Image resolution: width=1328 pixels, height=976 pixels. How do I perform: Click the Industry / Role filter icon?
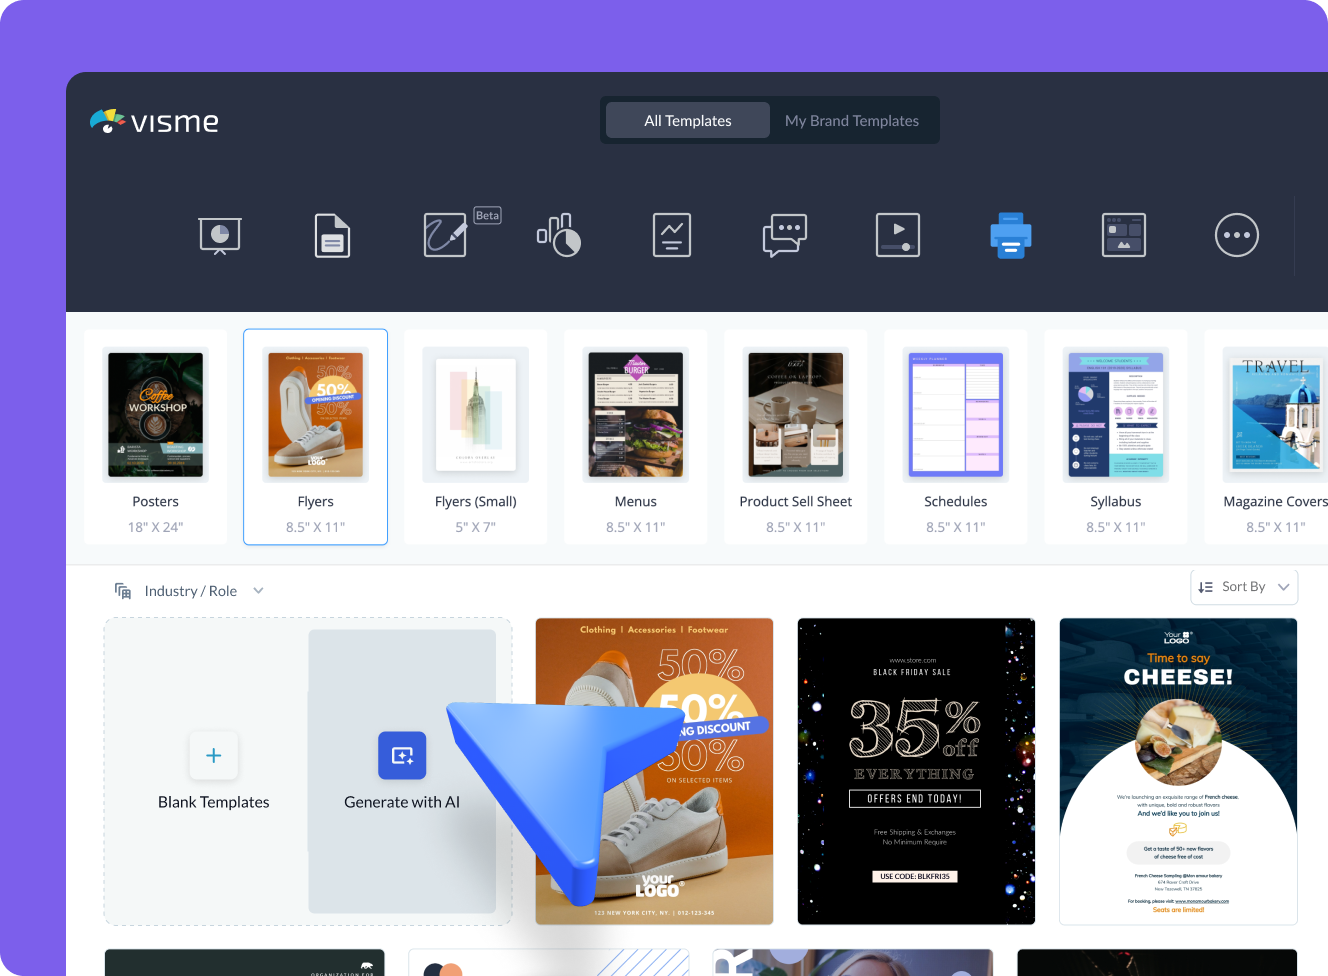123,591
